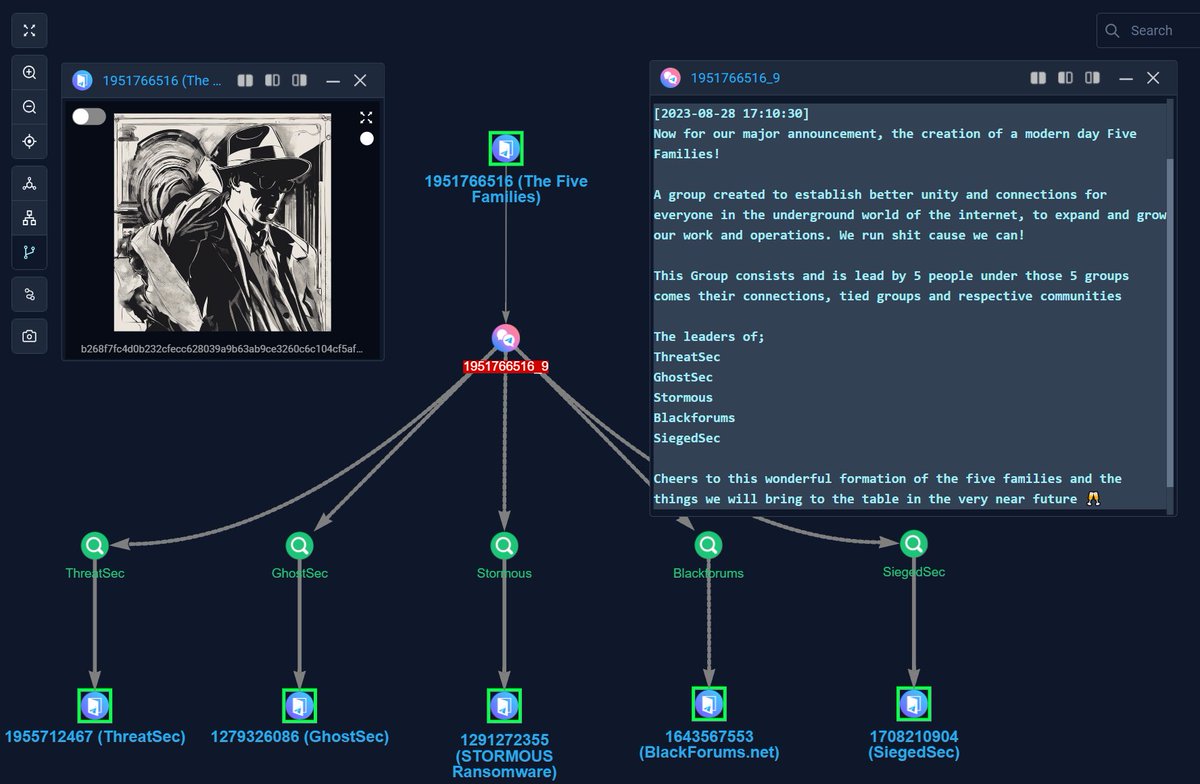Viewport: 1200px width, 784px height.
Task: Zoom in on the graph
Action: point(29,73)
